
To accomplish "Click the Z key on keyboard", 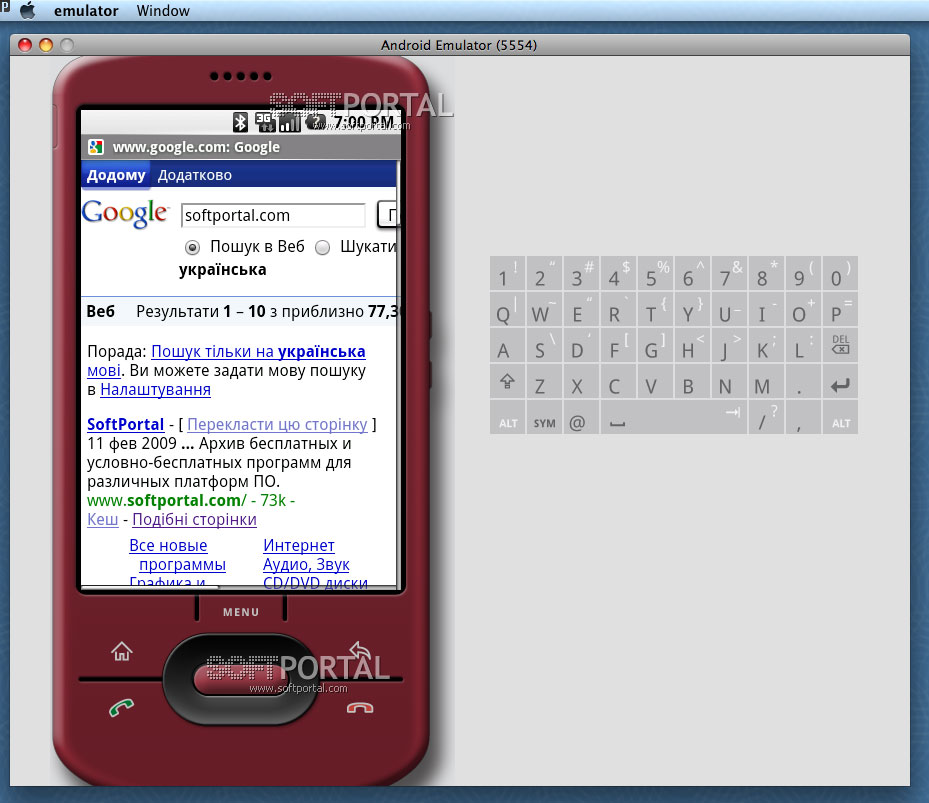I will click(x=544, y=381).
